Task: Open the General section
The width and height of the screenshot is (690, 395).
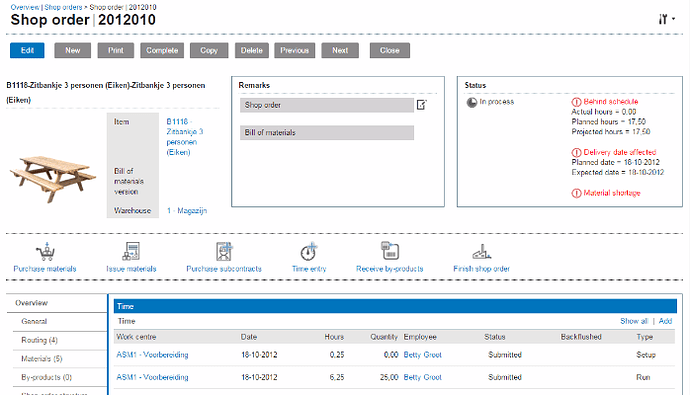Action: (34, 321)
